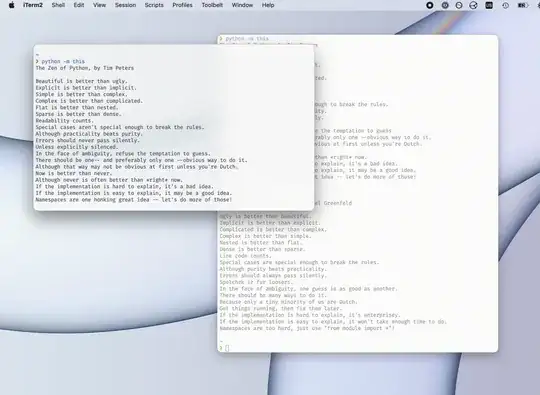Click 'Complicated is better than complex.' in back window
Screen dimensions: 540x395
click(x=273, y=229)
